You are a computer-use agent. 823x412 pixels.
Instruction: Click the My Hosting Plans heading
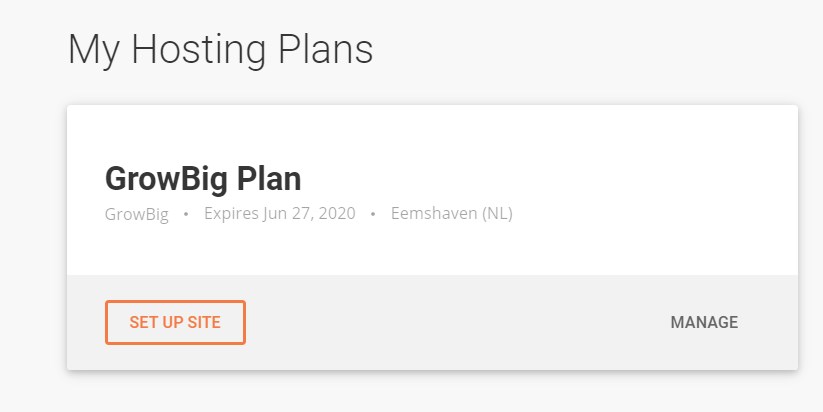(x=220, y=50)
